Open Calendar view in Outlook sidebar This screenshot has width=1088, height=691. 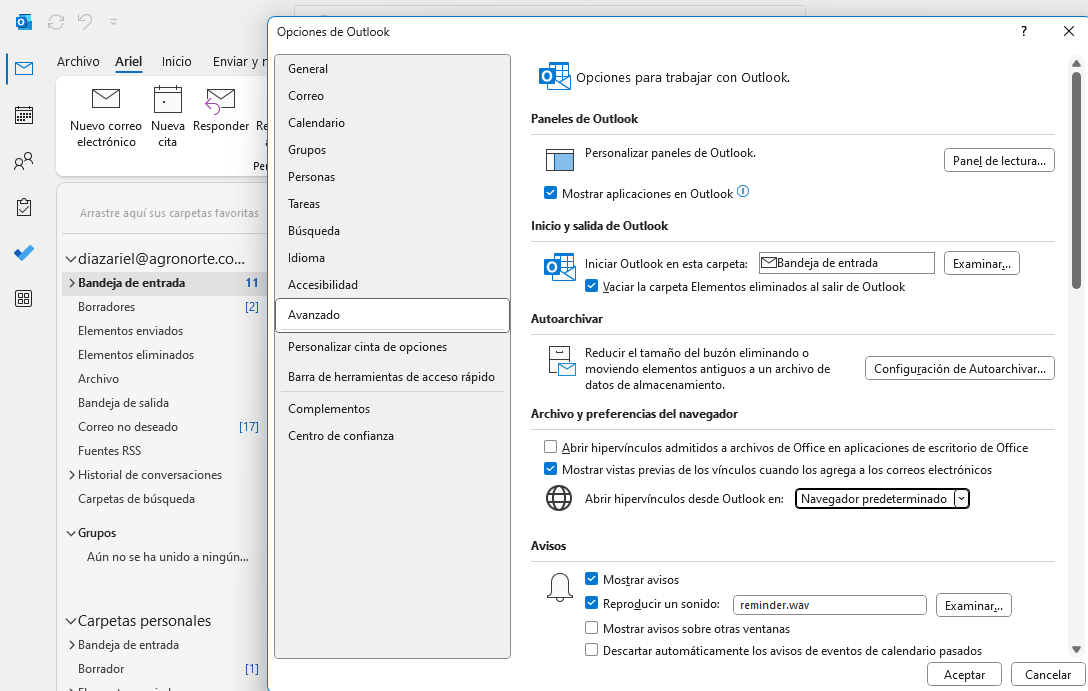pos(24,114)
